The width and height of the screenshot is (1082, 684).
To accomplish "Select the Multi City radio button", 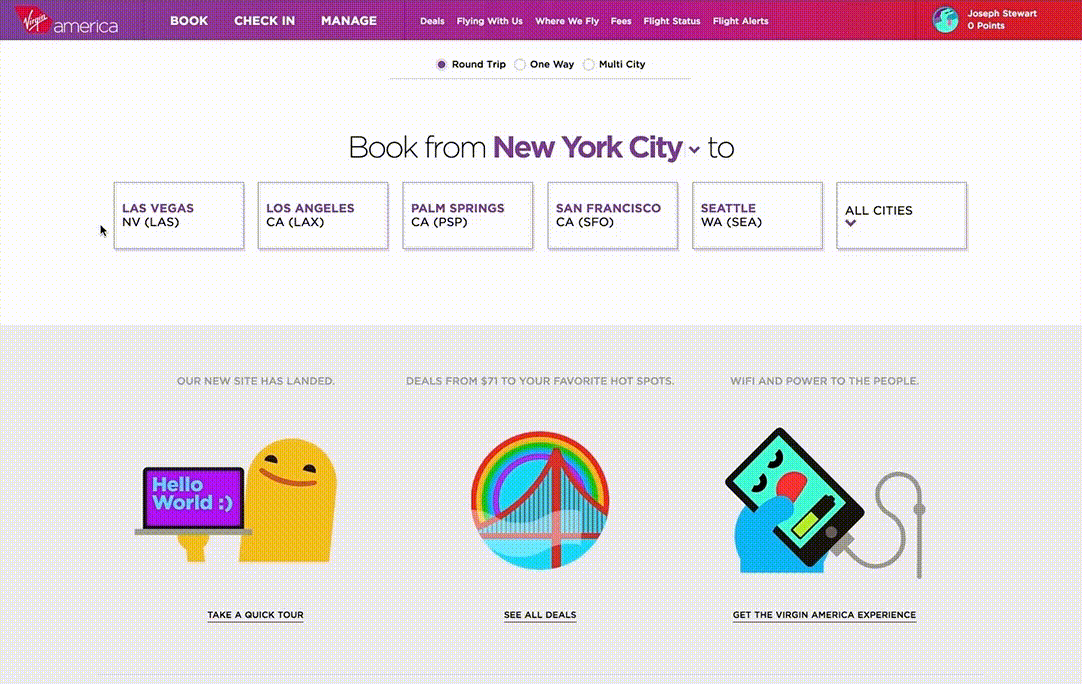I will 589,65.
